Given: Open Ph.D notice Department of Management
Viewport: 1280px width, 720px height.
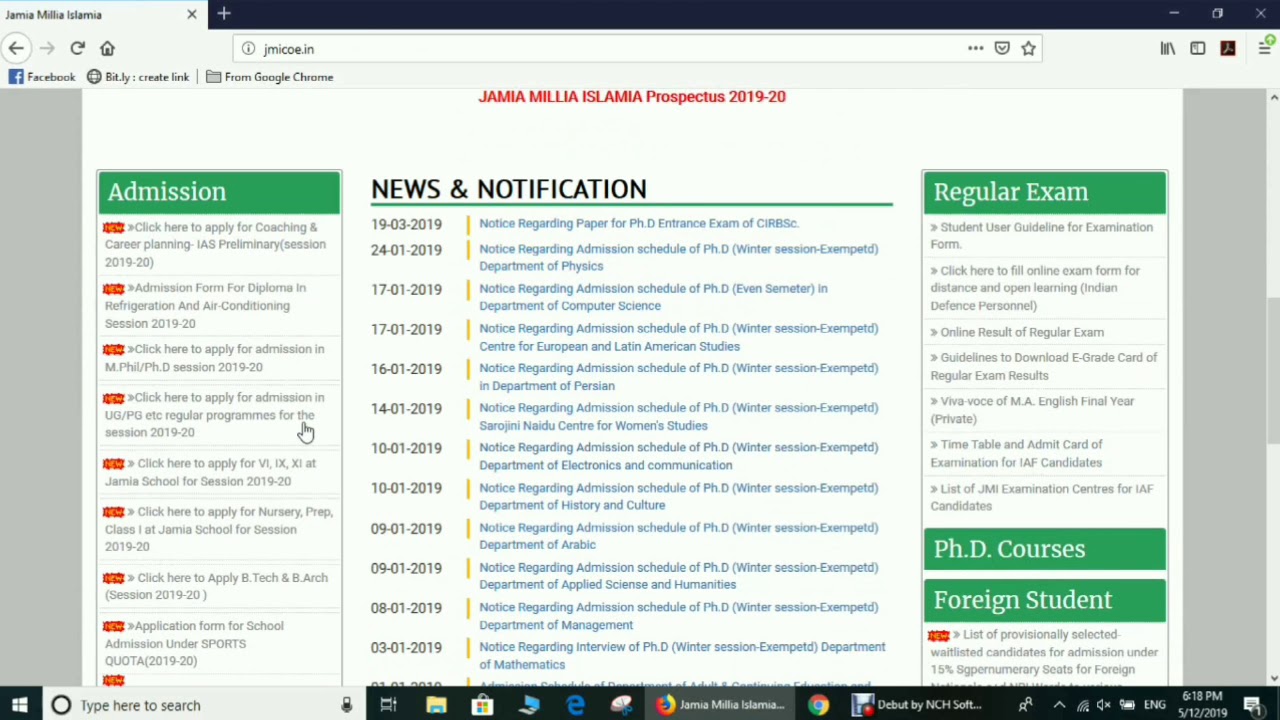Looking at the screenshot, I should click(x=678, y=616).
